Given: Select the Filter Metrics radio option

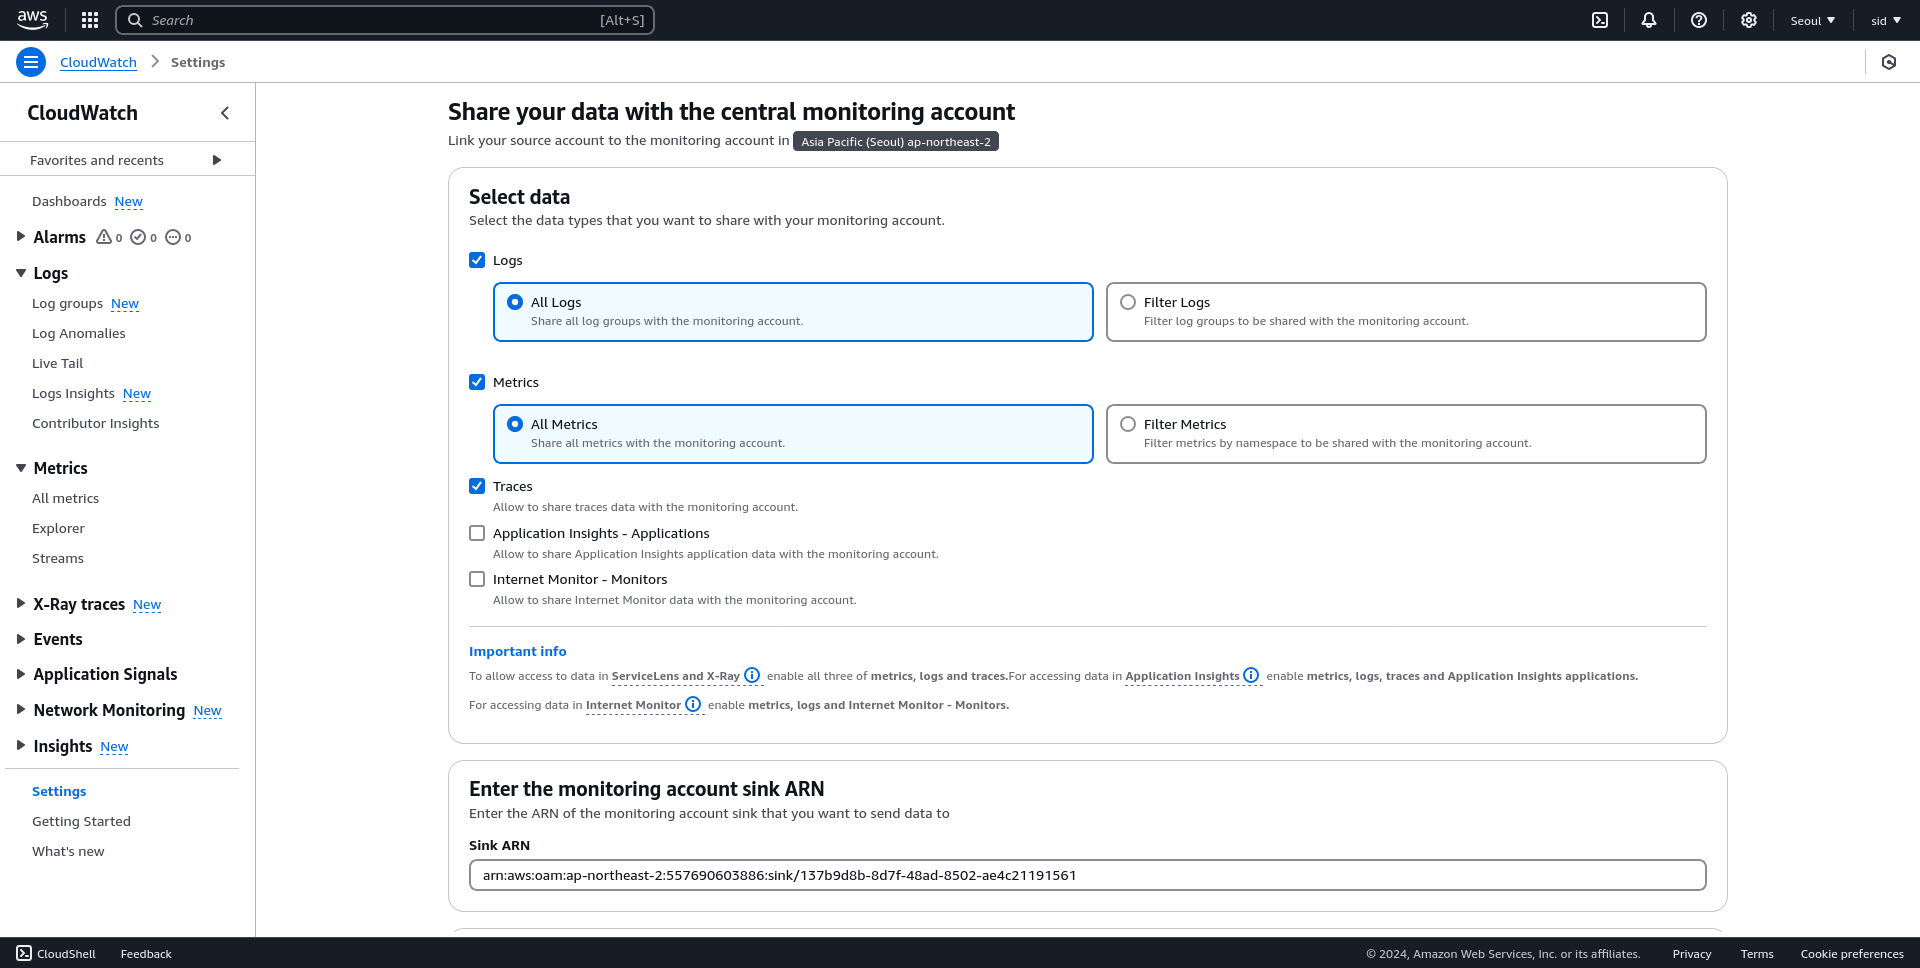Looking at the screenshot, I should point(1128,424).
